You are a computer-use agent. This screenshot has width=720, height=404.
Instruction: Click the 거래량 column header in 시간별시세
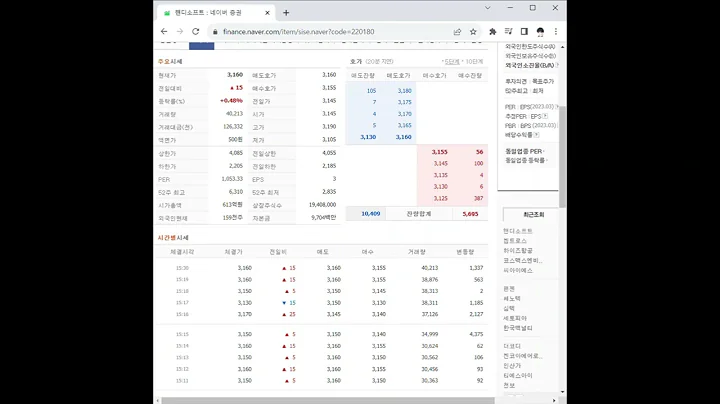tap(416, 252)
